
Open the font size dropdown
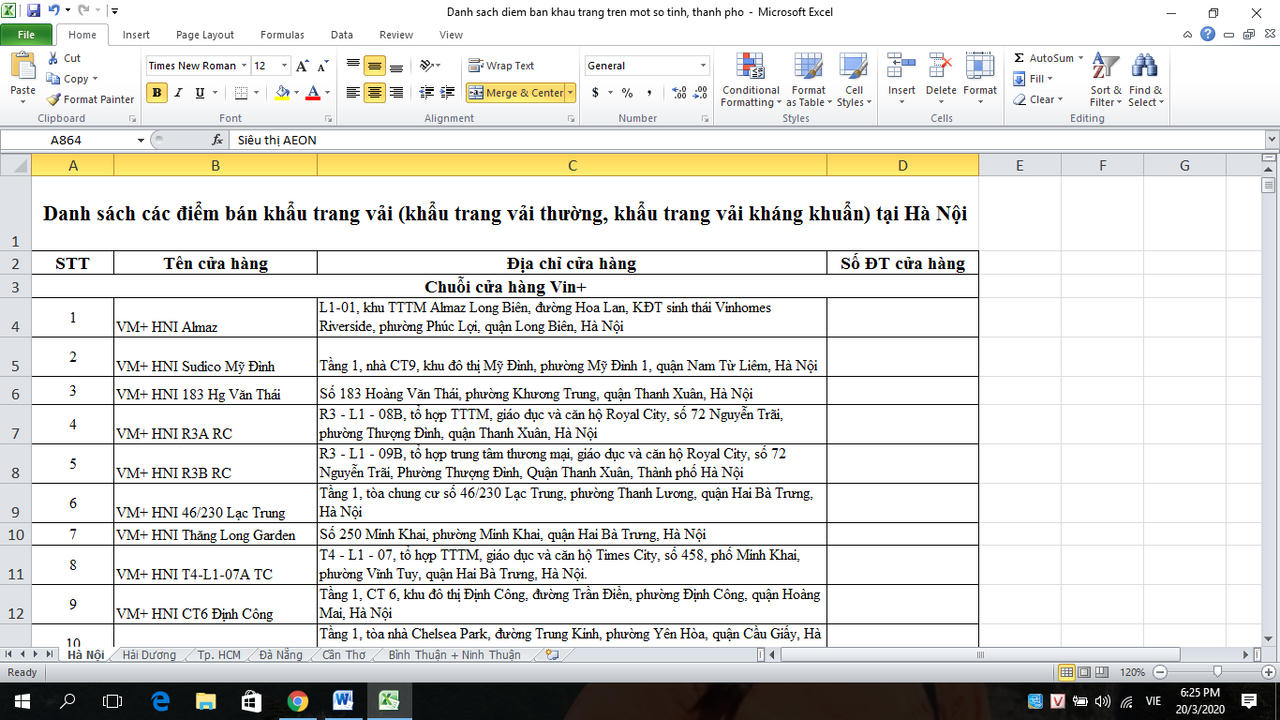click(284, 66)
